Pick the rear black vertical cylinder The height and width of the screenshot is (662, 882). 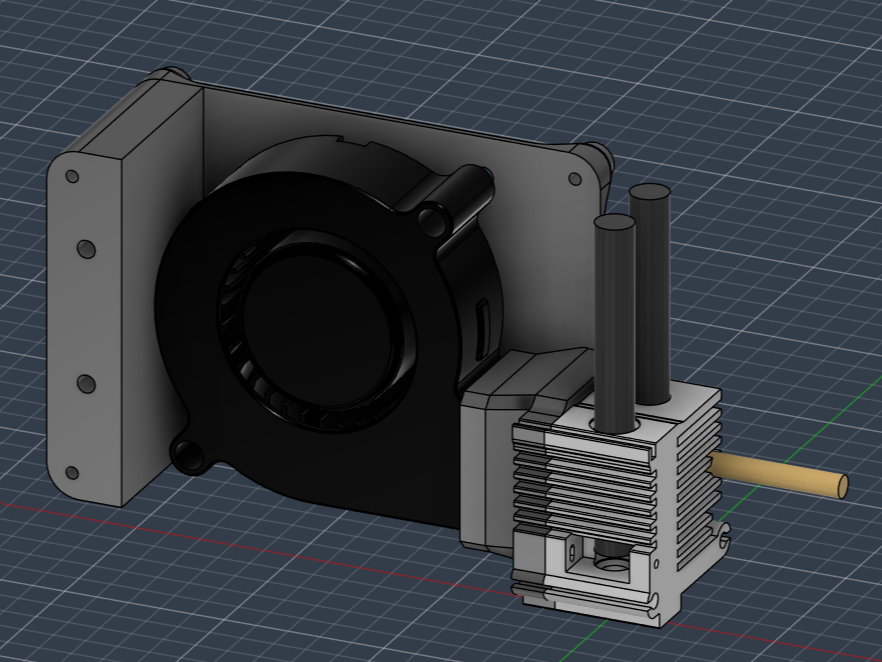point(650,294)
